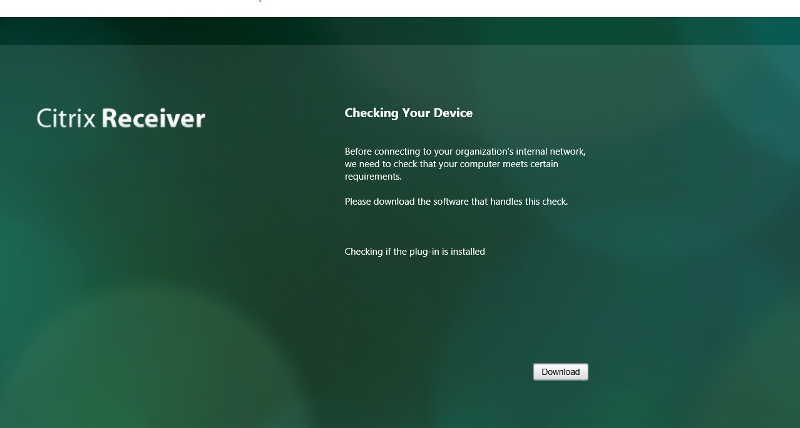Image resolution: width=800 pixels, height=428 pixels.
Task: Click text 'Checking if the plug-in is installed'
Action: pos(415,251)
